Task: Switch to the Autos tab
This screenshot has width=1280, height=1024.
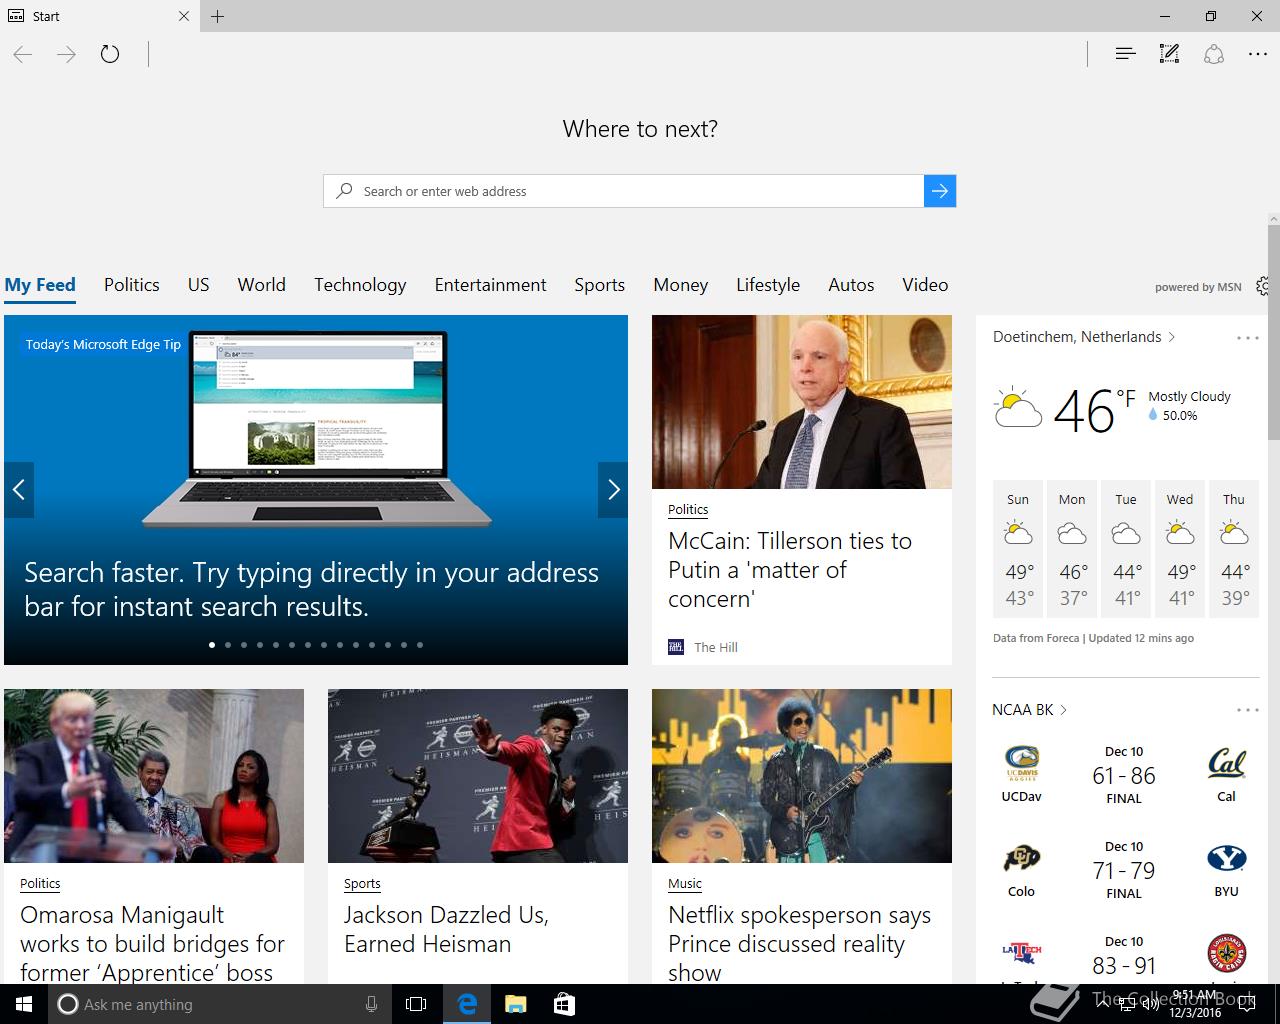Action: coord(851,285)
